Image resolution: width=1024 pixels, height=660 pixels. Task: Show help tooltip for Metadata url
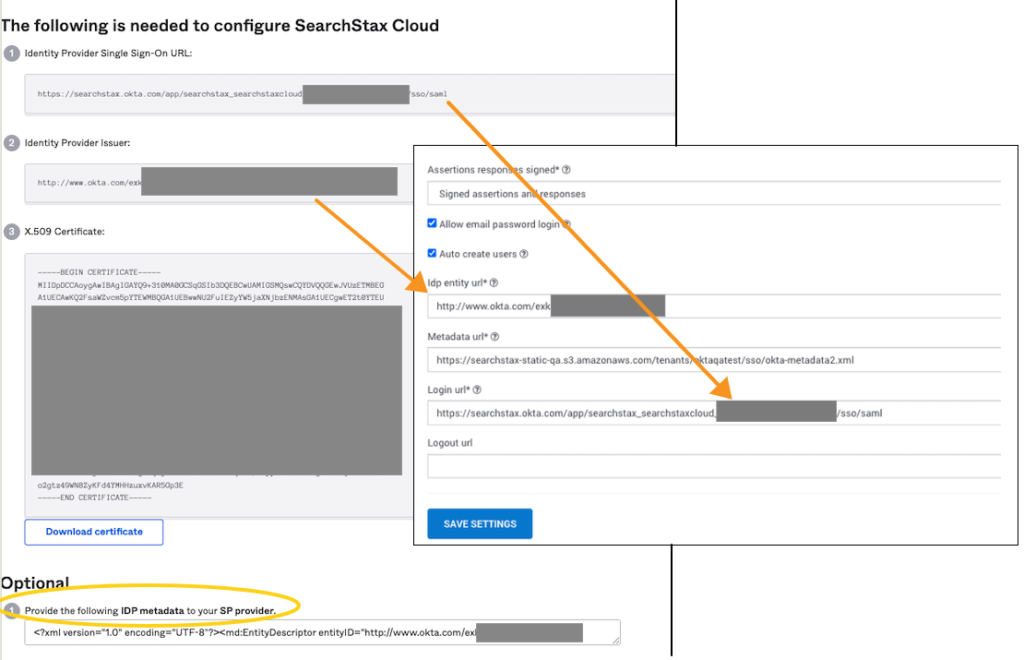pyautogui.click(x=494, y=337)
